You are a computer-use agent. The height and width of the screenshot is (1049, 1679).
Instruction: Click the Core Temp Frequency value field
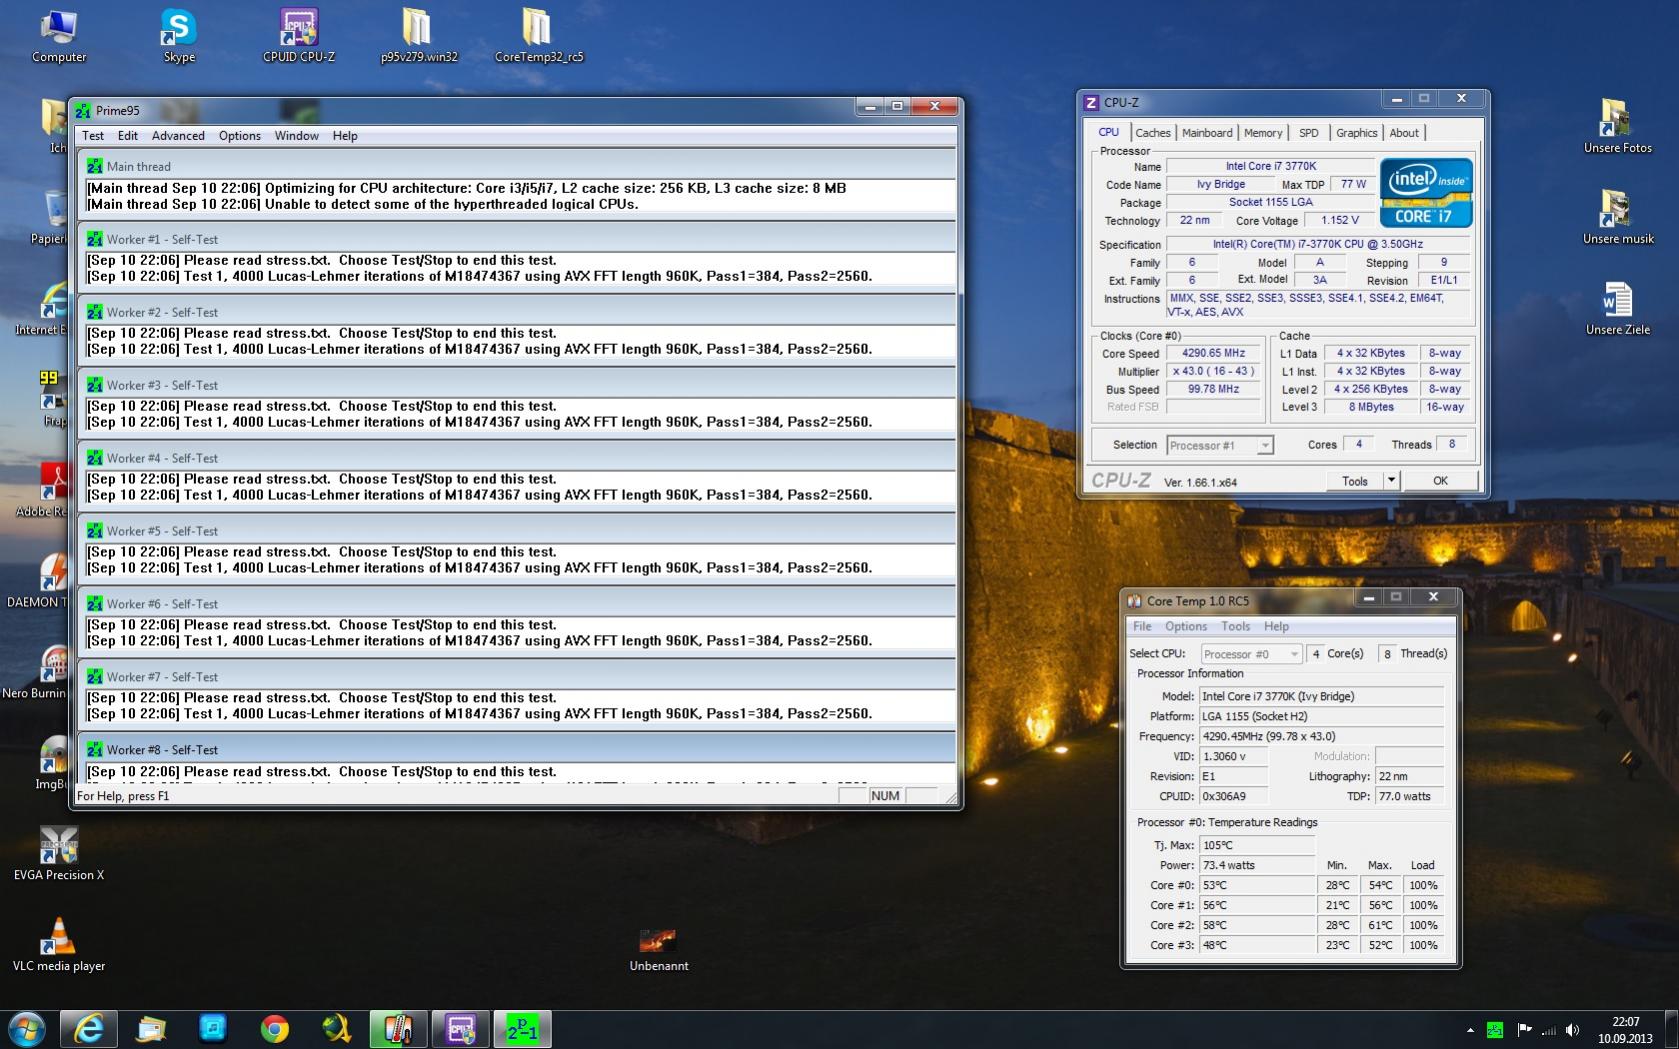click(x=1321, y=736)
